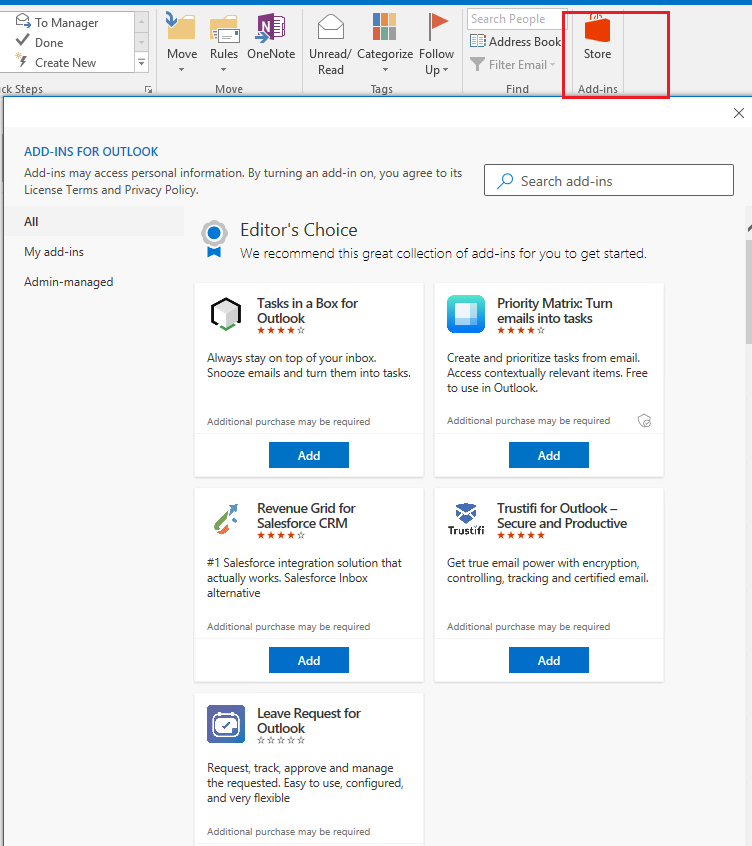Open Priority Matrix: Turn emails into tasks title
This screenshot has width=752, height=846.
(555, 311)
